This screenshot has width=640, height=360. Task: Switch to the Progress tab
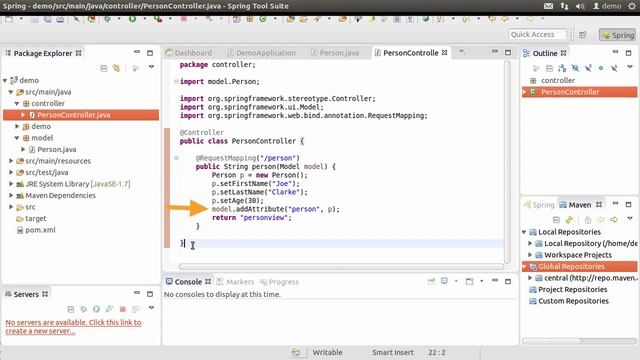coord(279,282)
